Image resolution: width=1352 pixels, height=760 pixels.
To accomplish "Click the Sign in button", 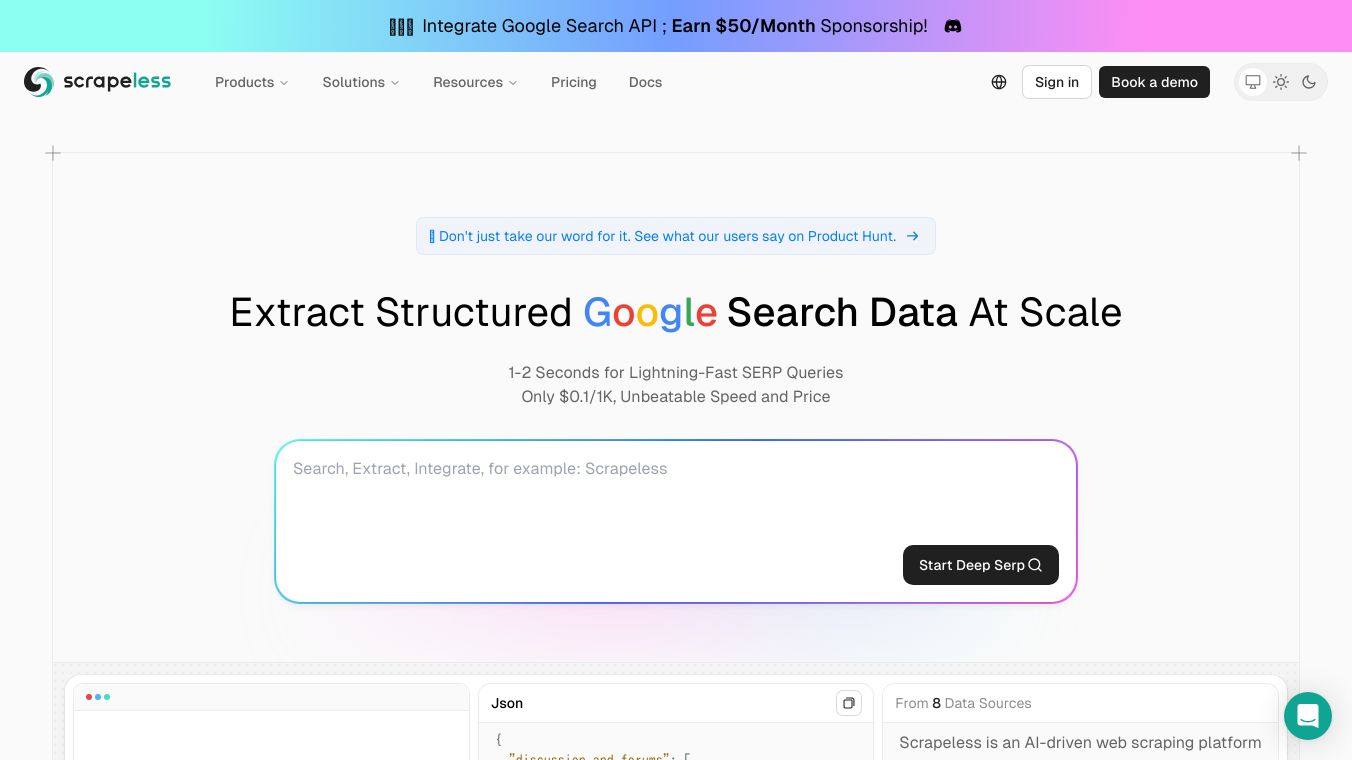I will (1057, 82).
